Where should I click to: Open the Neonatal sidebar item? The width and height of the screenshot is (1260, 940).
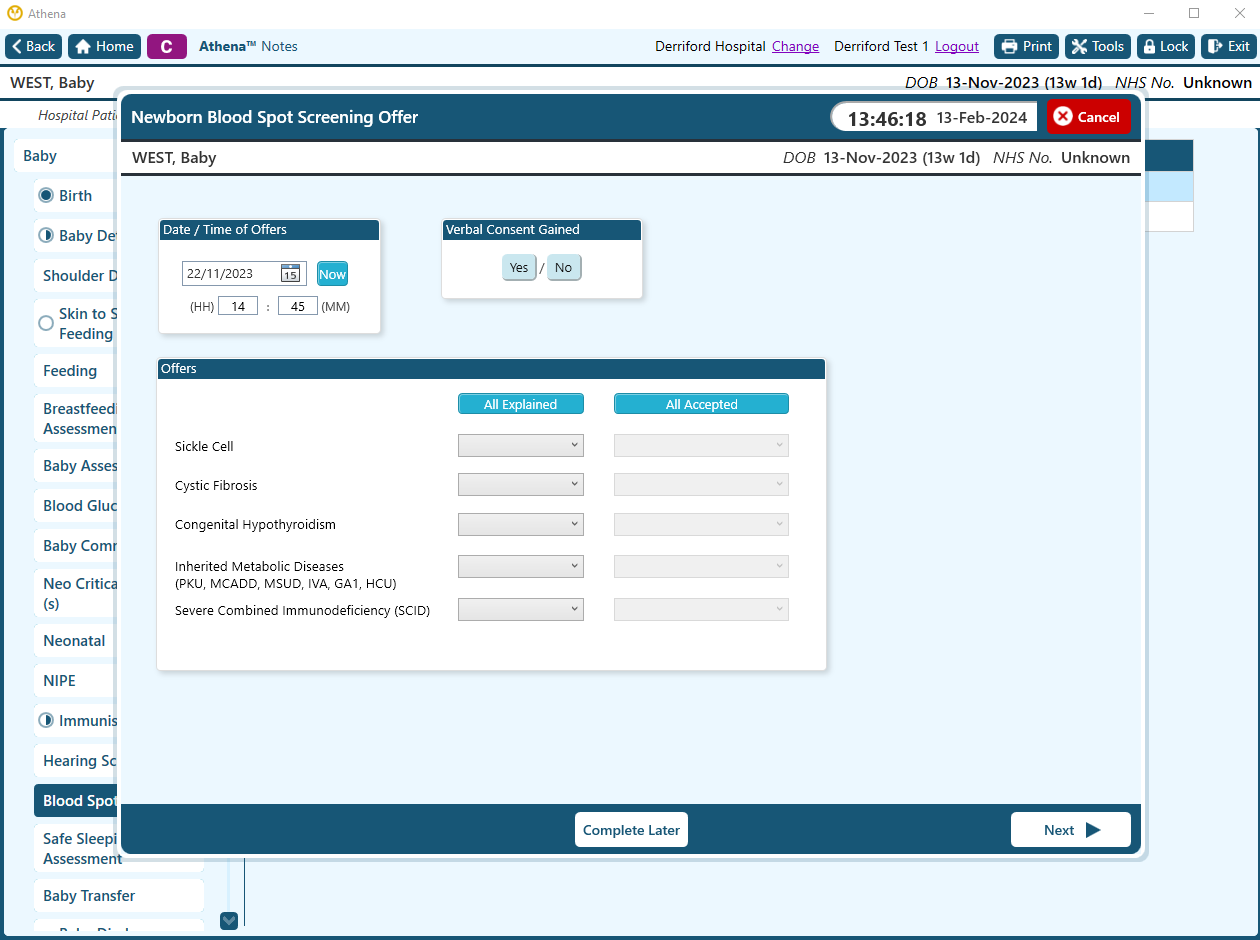77,641
